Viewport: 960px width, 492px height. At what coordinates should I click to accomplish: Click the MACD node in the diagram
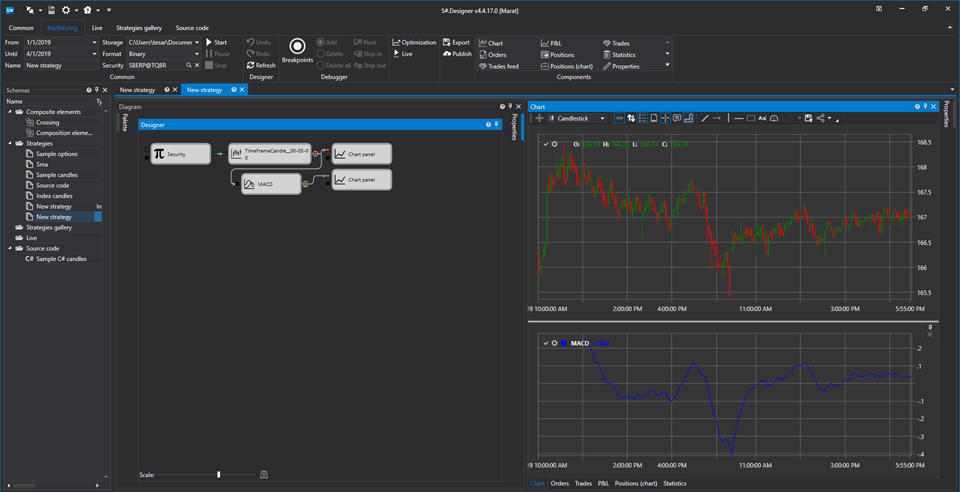click(x=271, y=184)
